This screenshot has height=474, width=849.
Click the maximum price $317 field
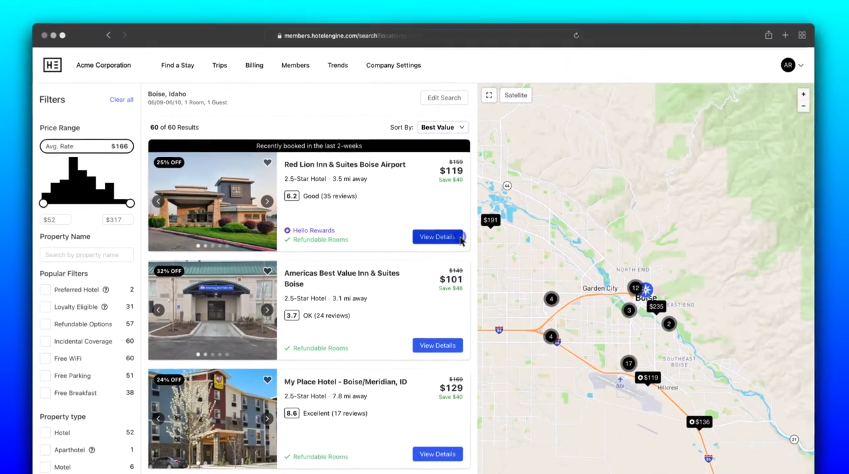click(117, 219)
